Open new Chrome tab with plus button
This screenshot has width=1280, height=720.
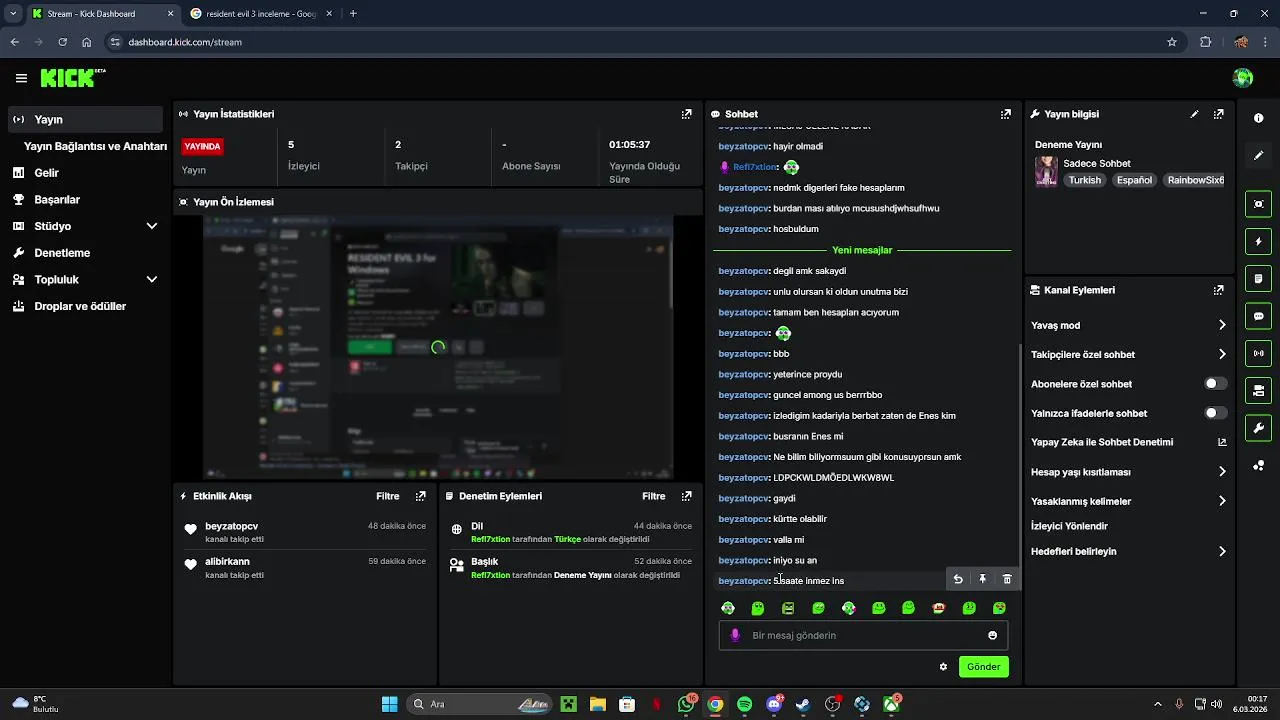(353, 14)
